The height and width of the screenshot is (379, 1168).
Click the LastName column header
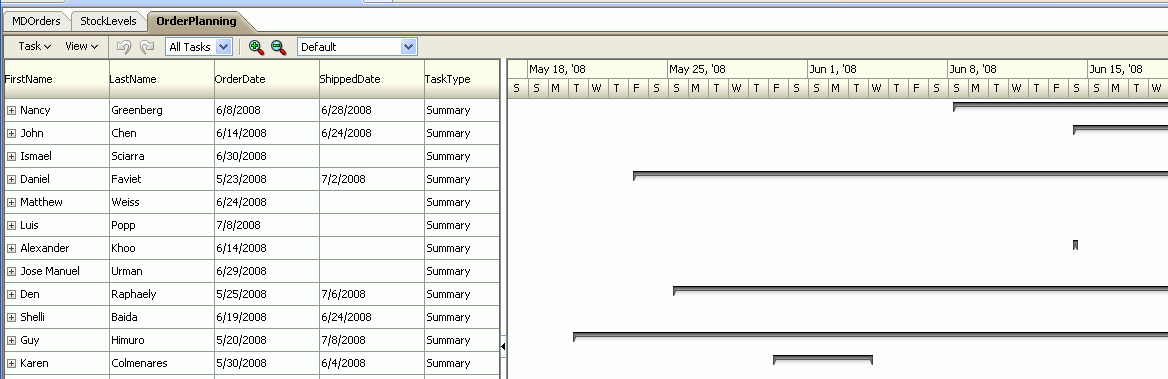pos(162,79)
